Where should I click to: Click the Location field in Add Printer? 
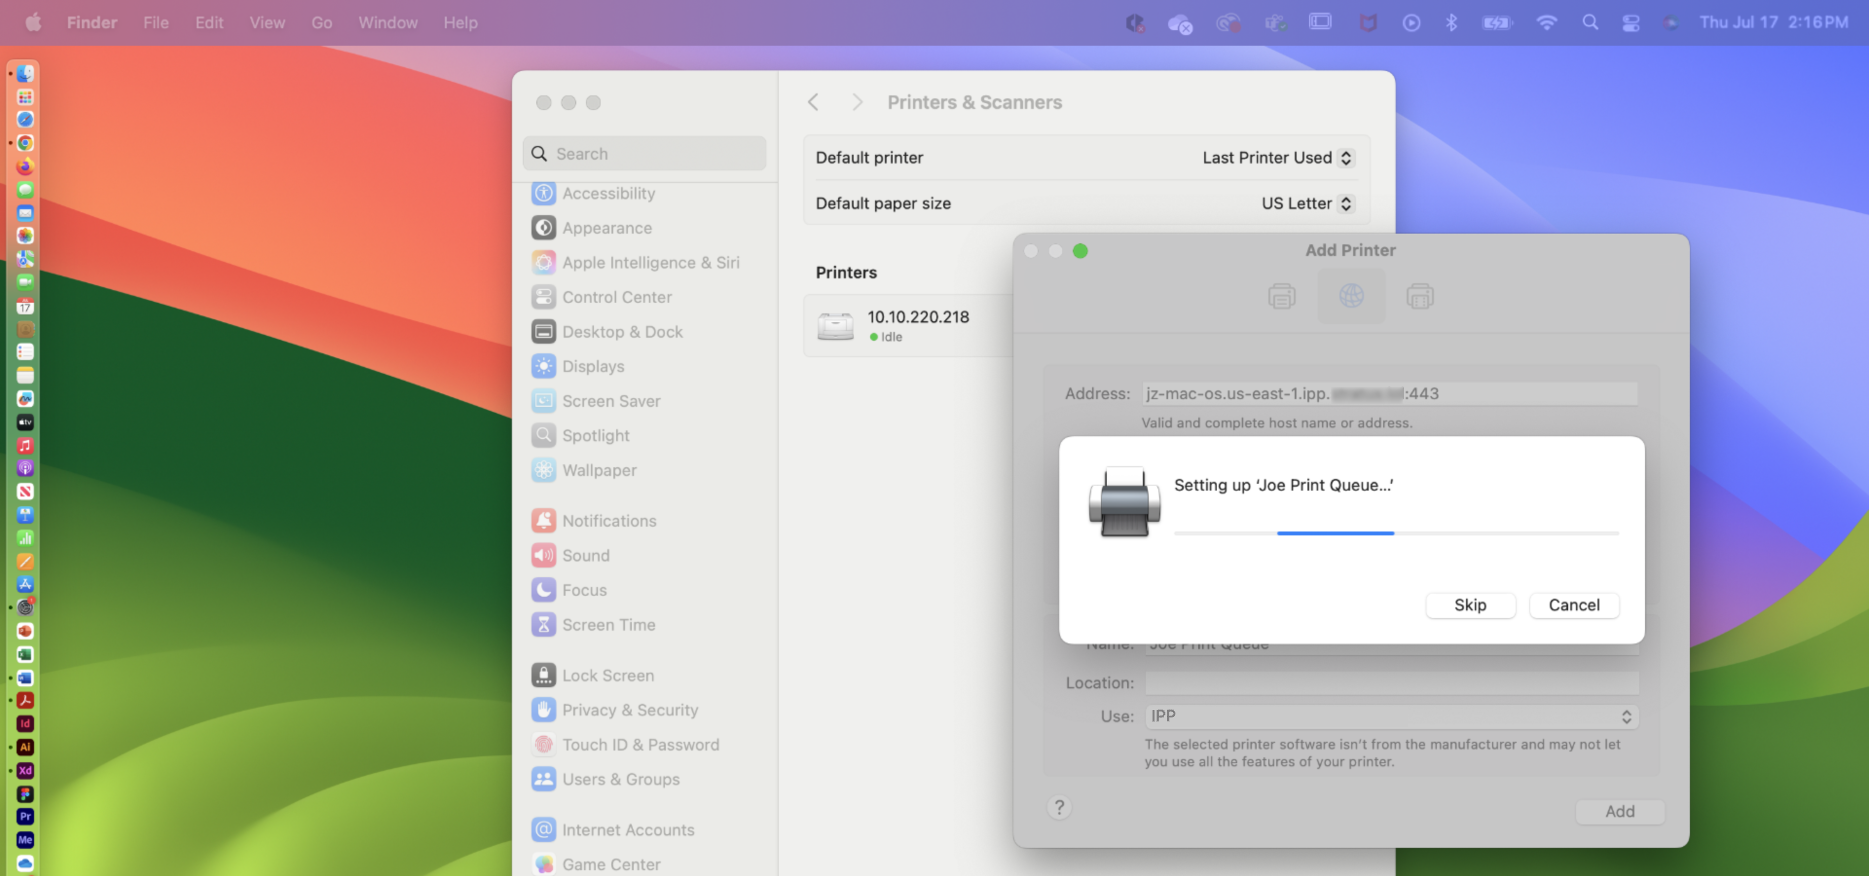click(x=1391, y=683)
